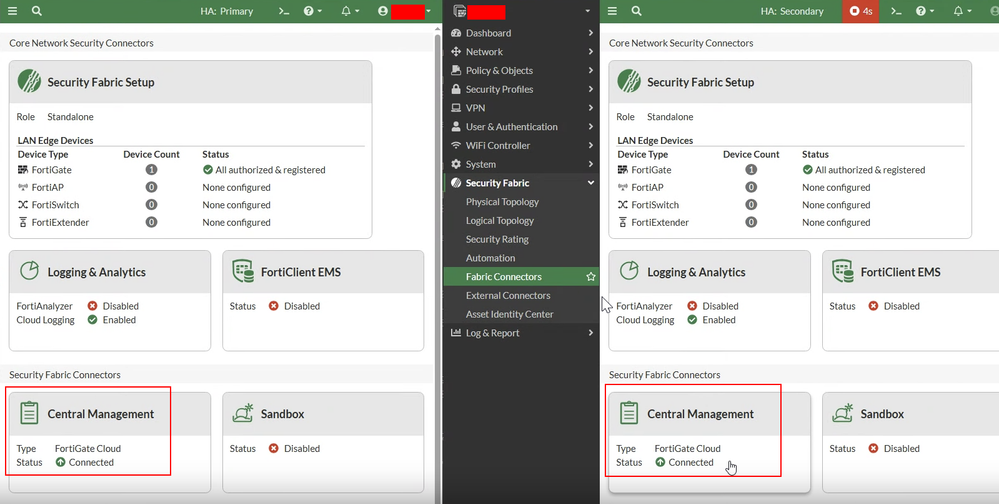Viewport: 999px width, 504px height.
Task: Click FortiClient EMS icon in Secondary window
Action: (x=843, y=271)
